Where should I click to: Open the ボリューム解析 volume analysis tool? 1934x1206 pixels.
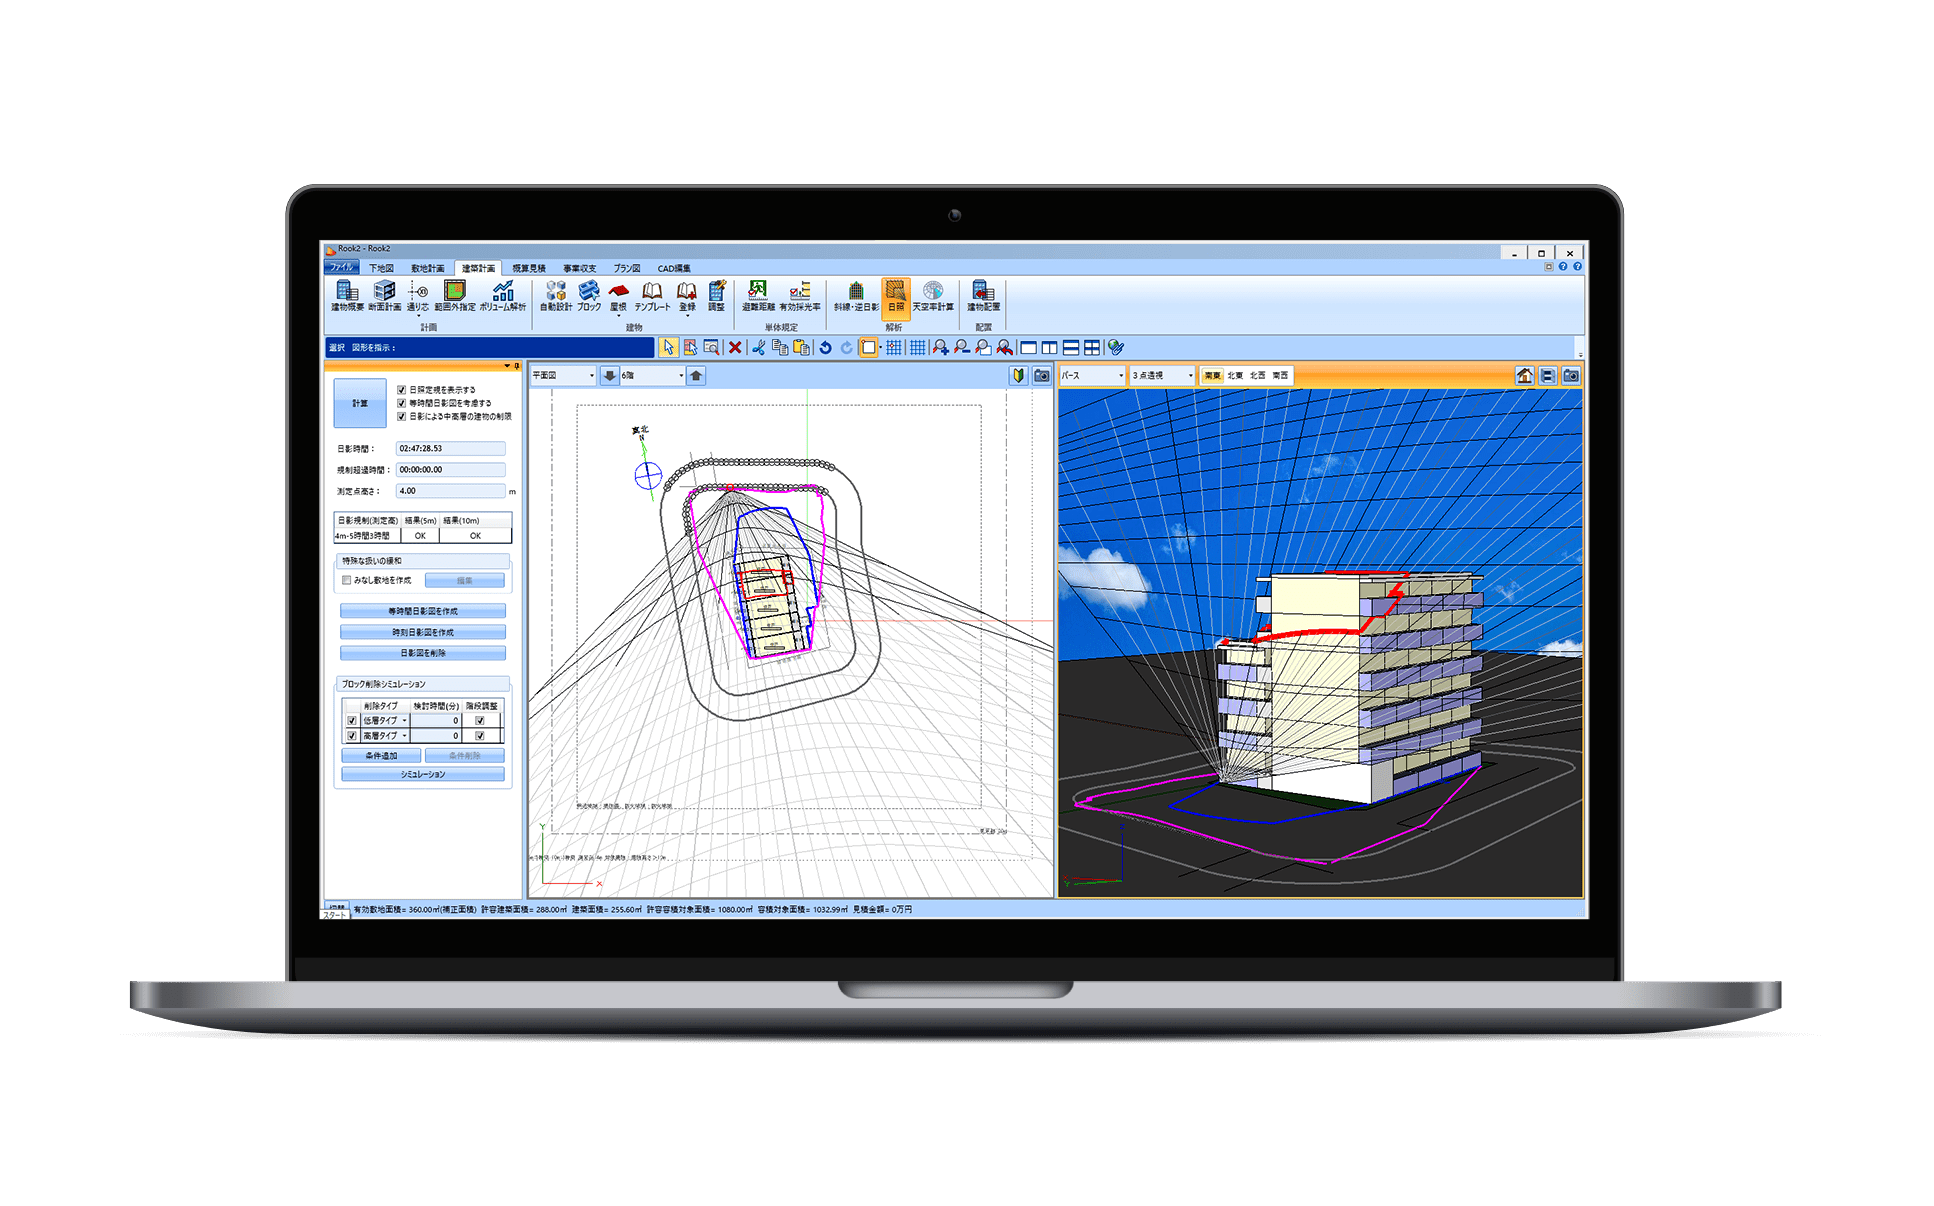tap(502, 295)
